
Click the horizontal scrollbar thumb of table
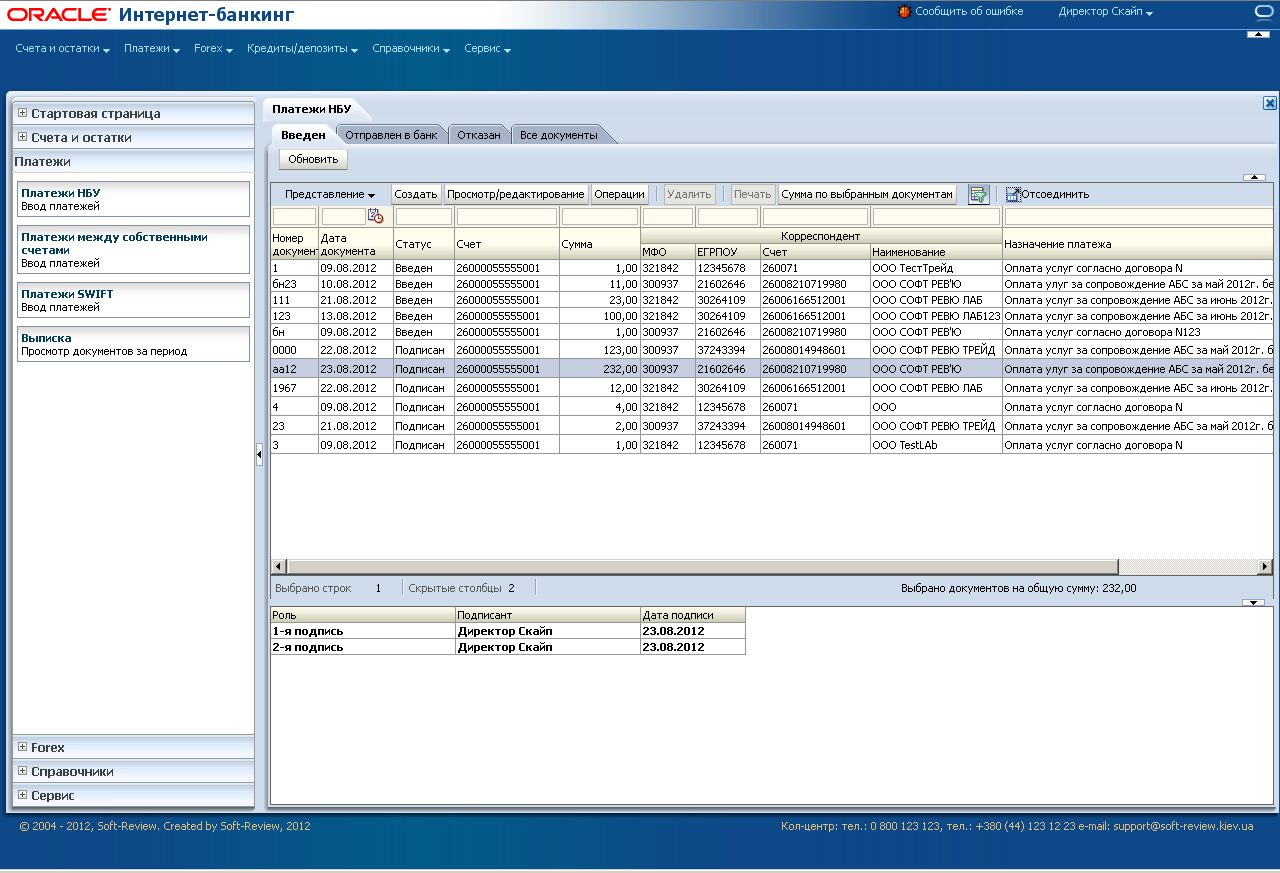click(703, 566)
